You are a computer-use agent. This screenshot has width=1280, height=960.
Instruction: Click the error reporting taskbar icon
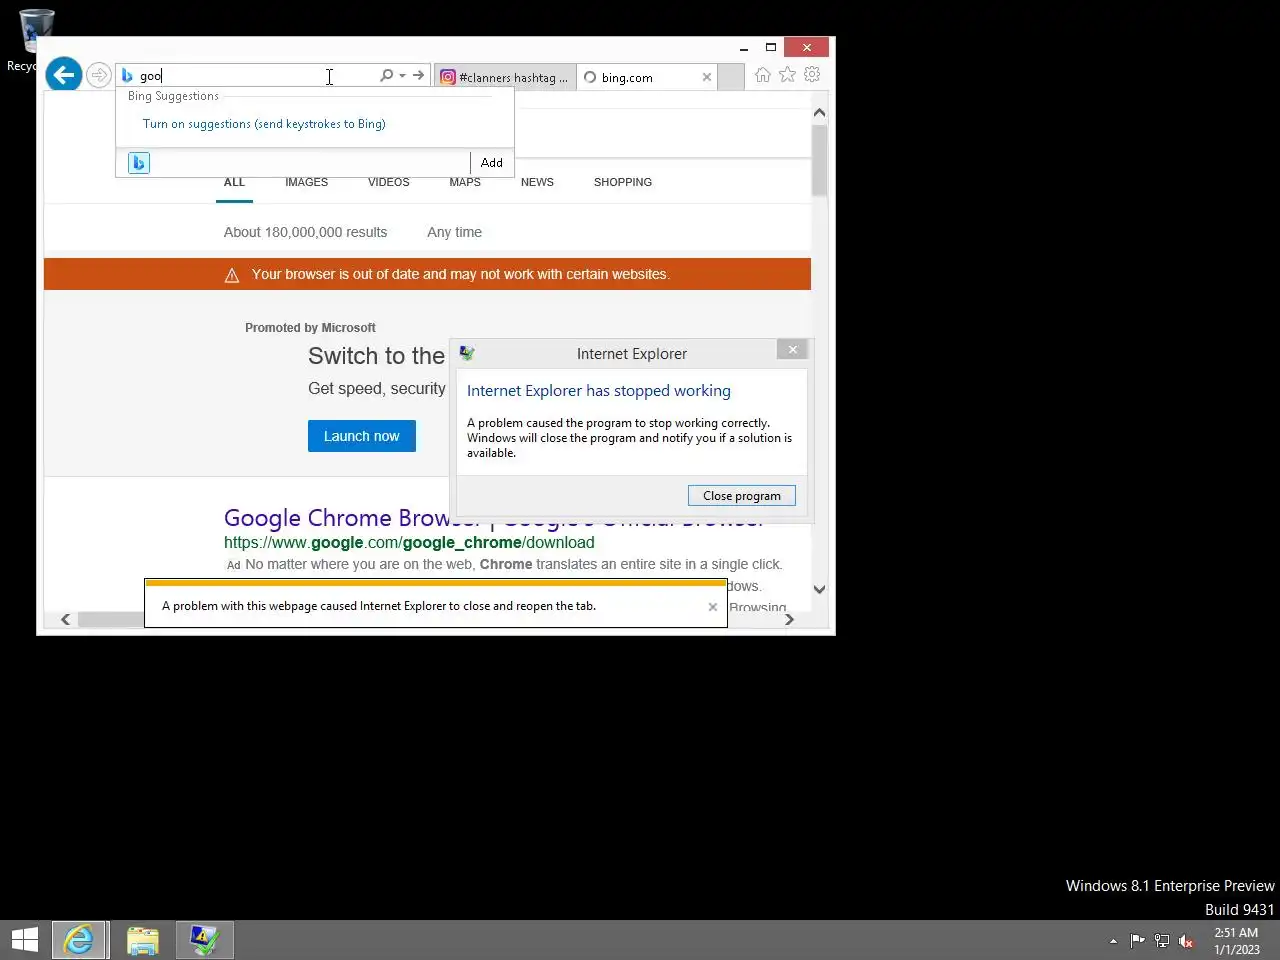[x=204, y=940]
